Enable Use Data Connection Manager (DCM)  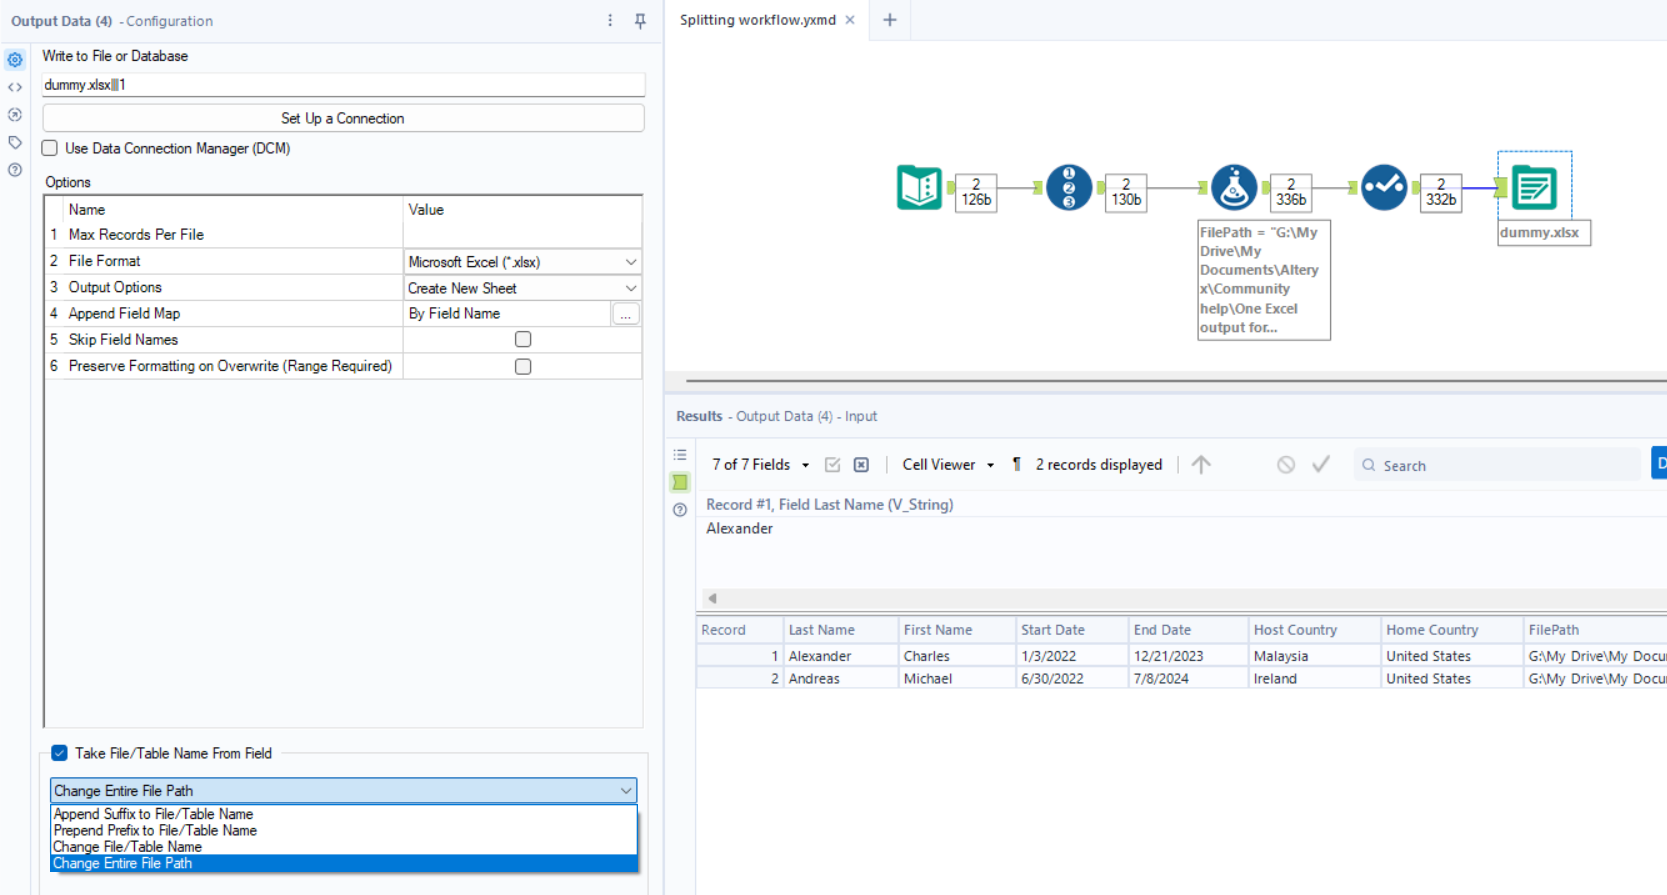pyautogui.click(x=50, y=148)
